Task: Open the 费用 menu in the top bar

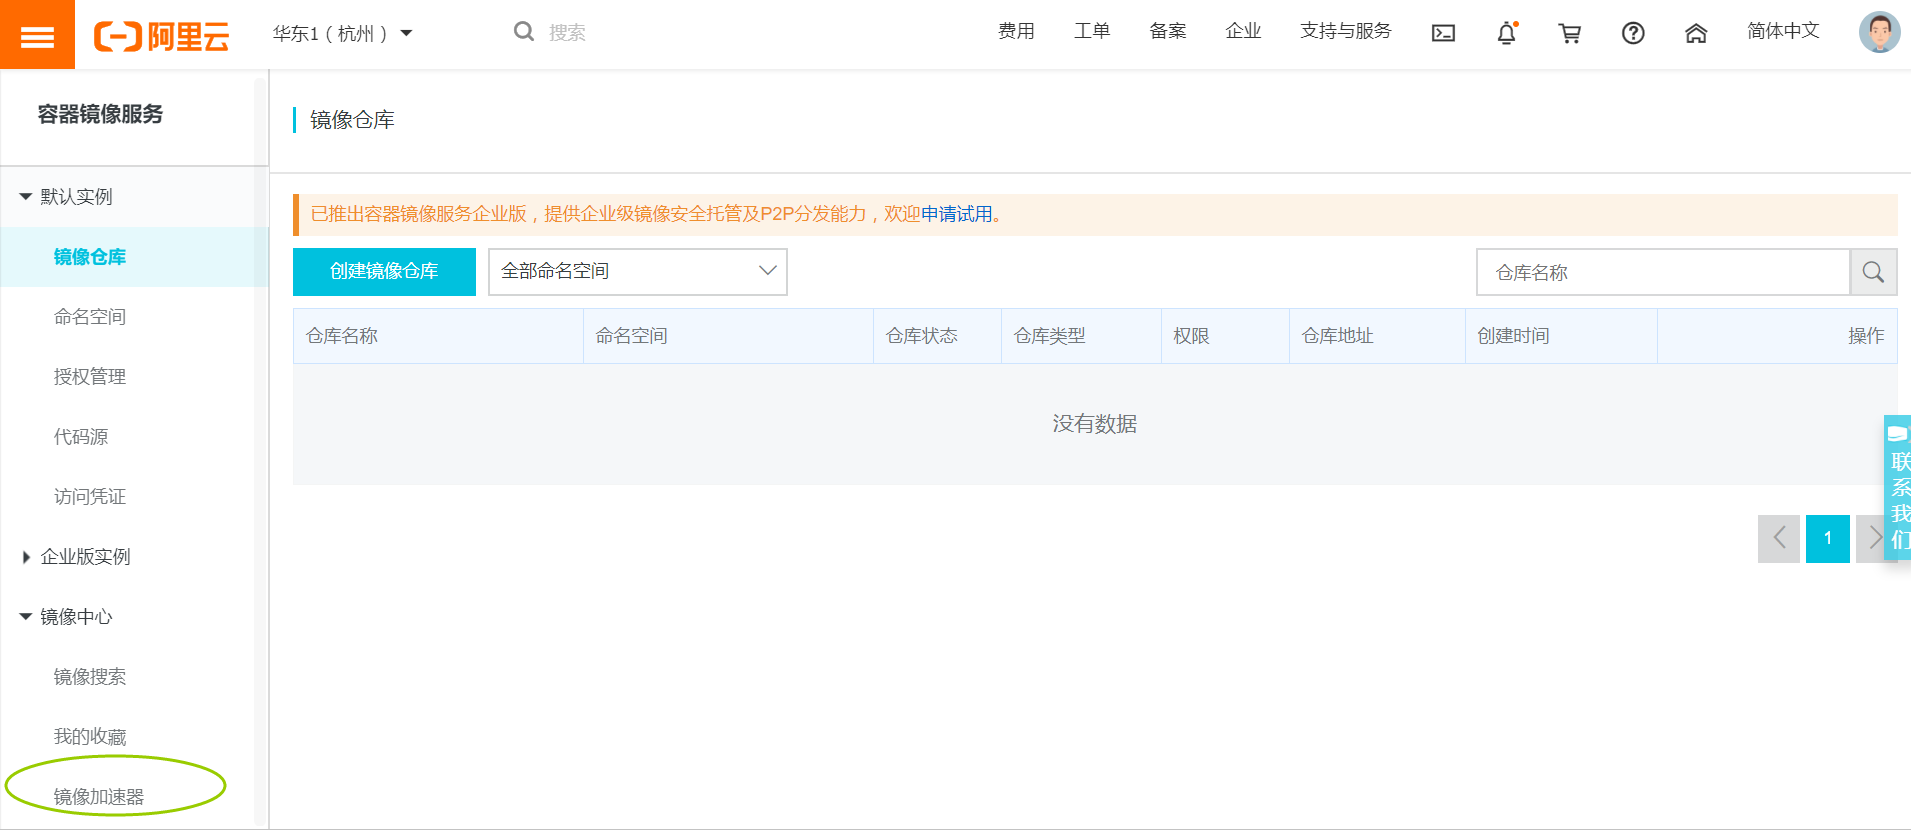Action: tap(1015, 31)
